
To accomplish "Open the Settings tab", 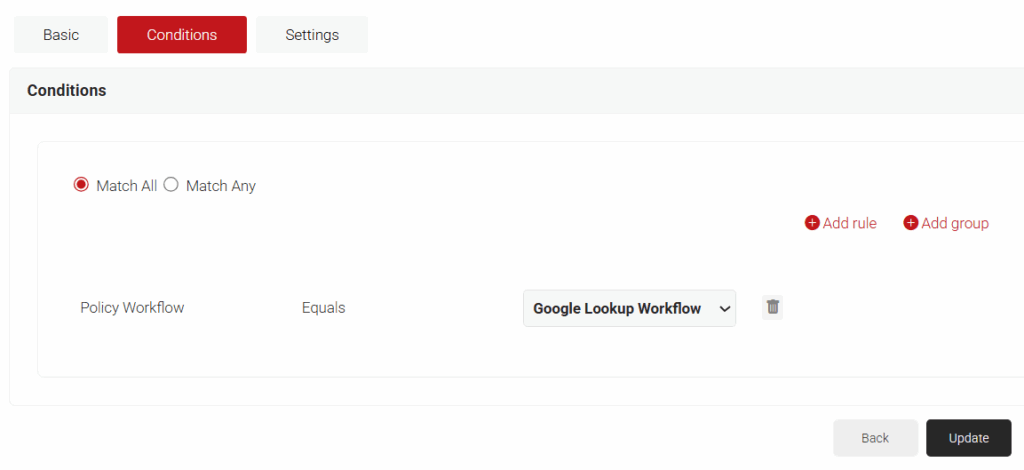I will point(312,35).
